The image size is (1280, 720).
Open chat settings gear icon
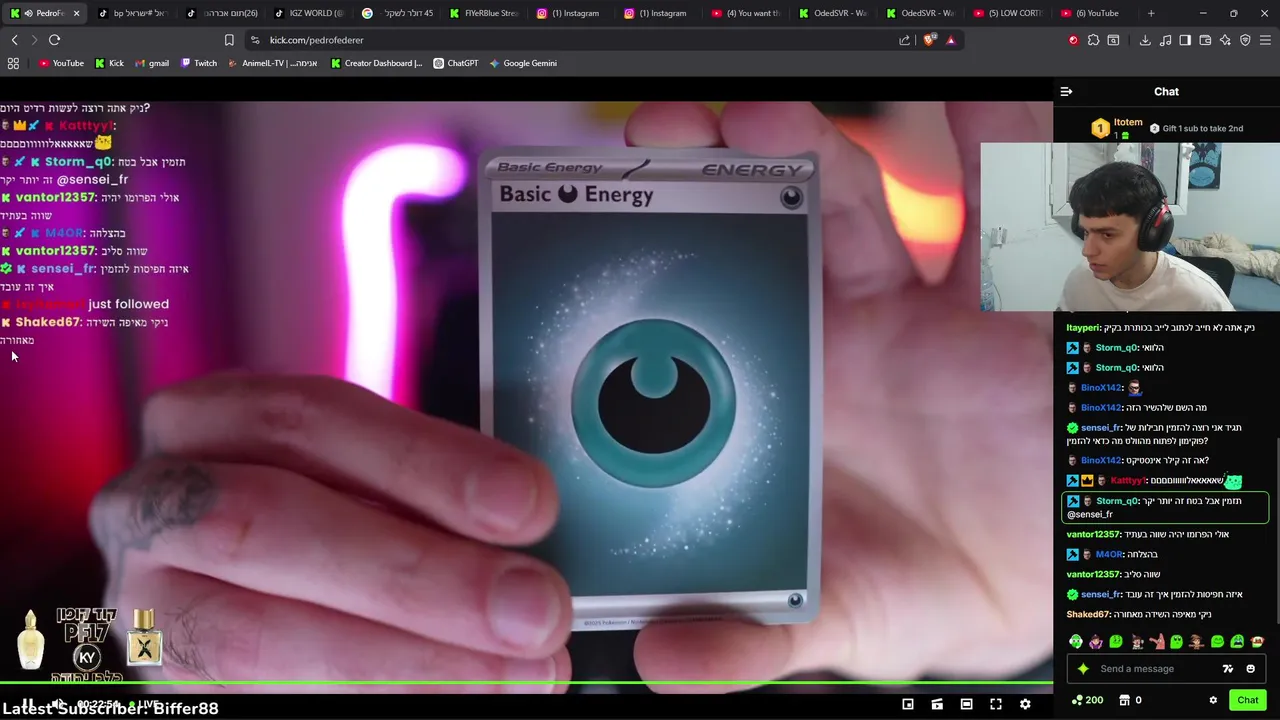[1213, 700]
